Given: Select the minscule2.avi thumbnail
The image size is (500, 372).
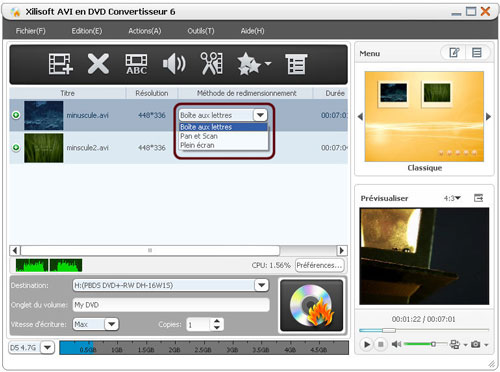Looking at the screenshot, I should pyautogui.click(x=44, y=148).
